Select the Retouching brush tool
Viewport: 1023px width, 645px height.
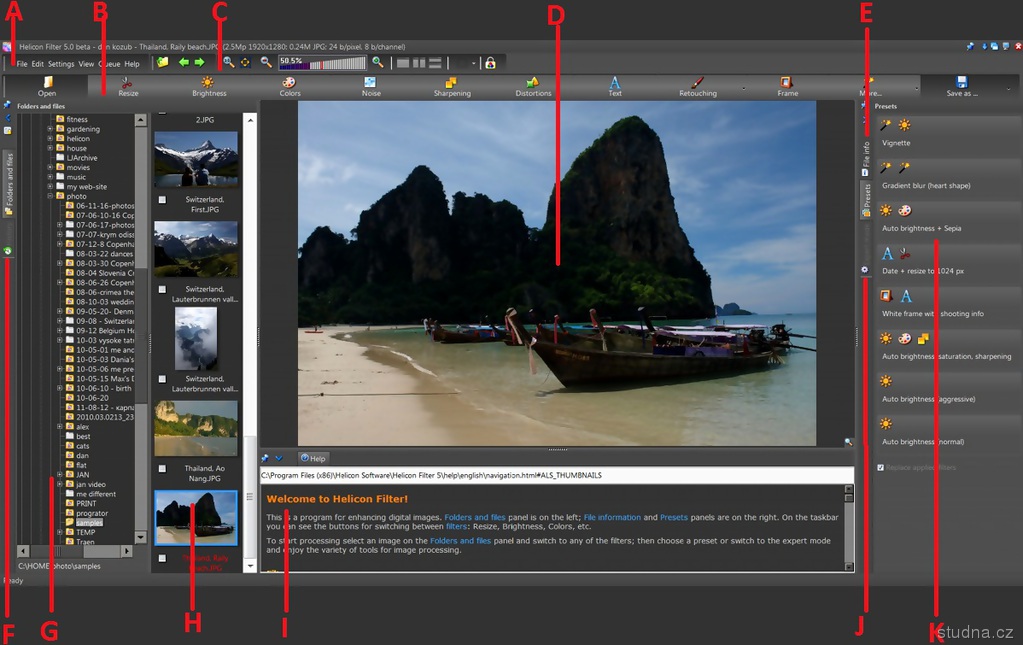(x=697, y=86)
